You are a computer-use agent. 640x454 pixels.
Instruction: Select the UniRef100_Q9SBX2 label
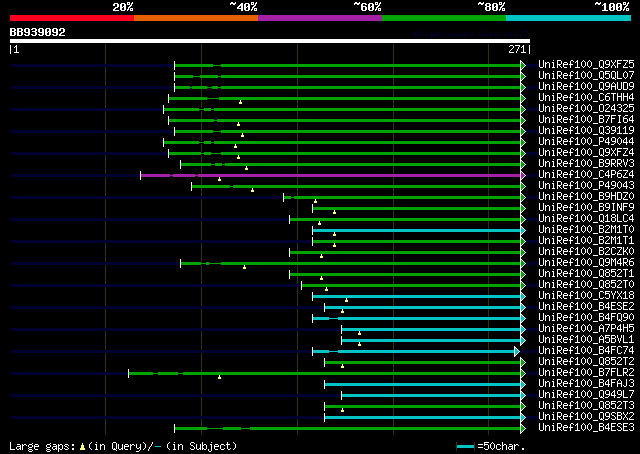[586, 417]
